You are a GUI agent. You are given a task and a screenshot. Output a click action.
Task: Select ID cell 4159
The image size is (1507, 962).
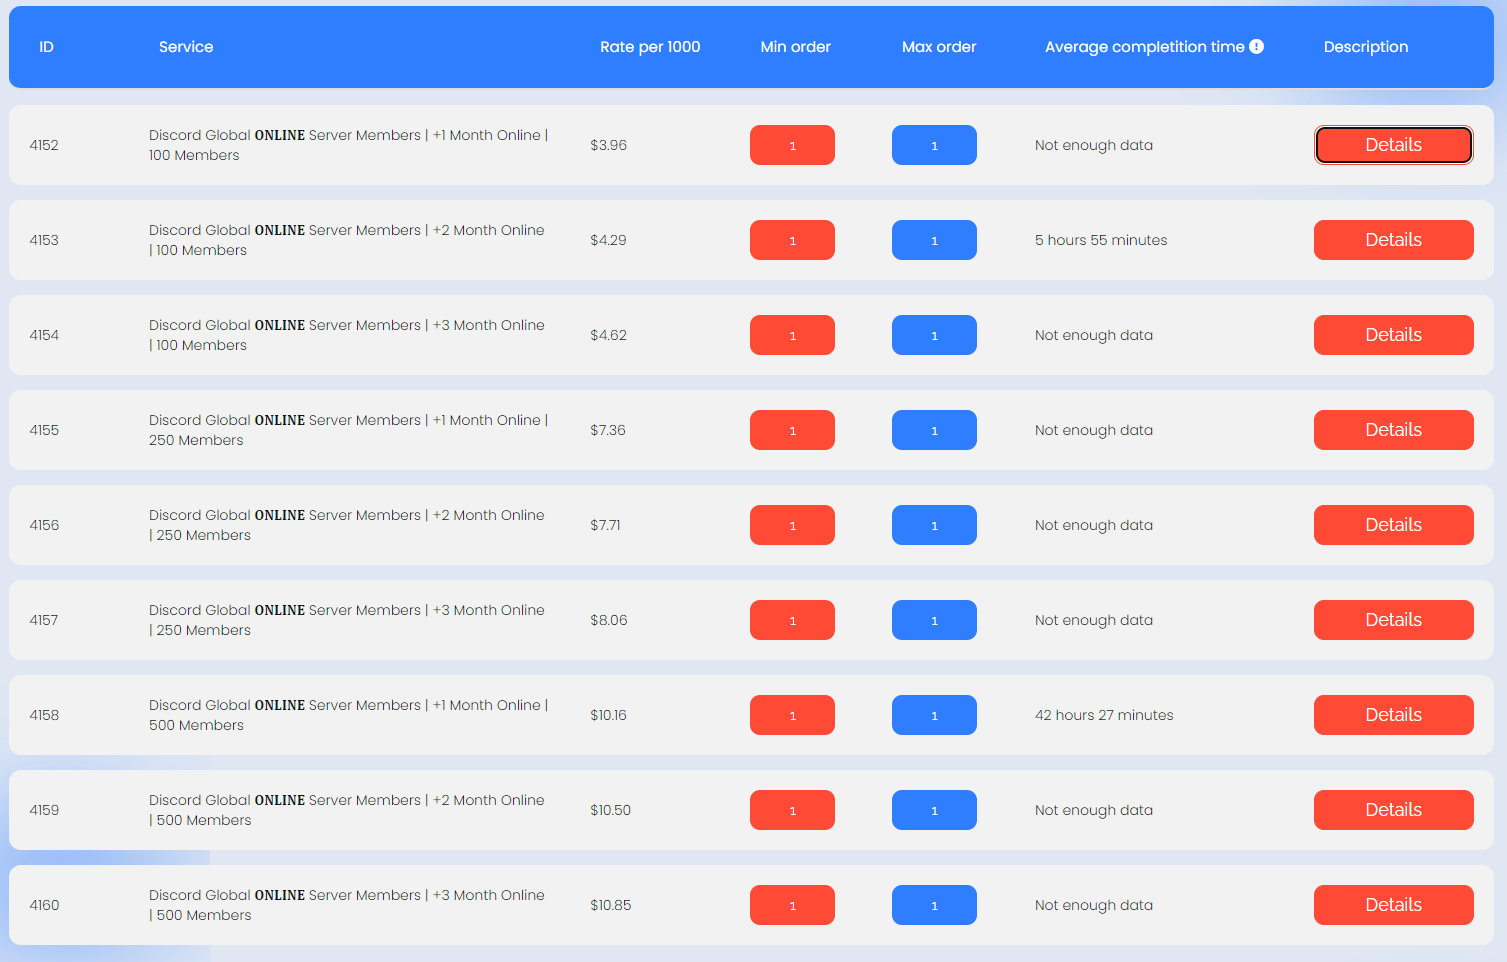pyautogui.click(x=44, y=810)
